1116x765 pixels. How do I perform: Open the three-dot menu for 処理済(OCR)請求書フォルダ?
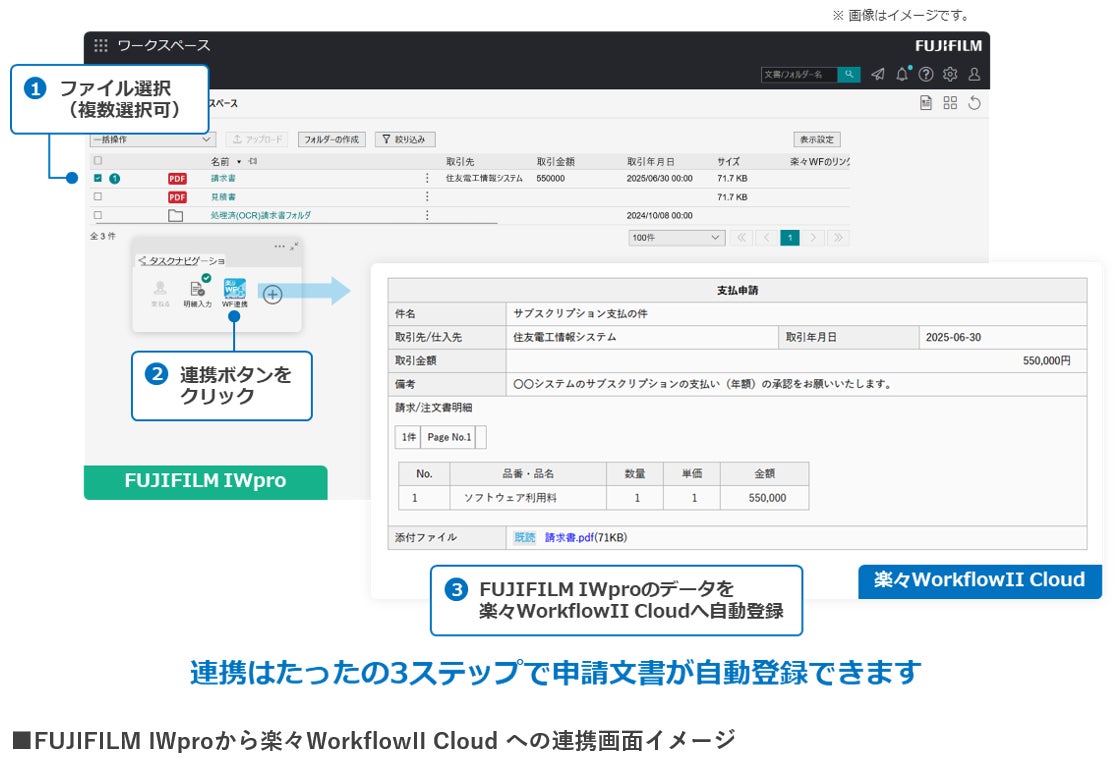pos(427,215)
